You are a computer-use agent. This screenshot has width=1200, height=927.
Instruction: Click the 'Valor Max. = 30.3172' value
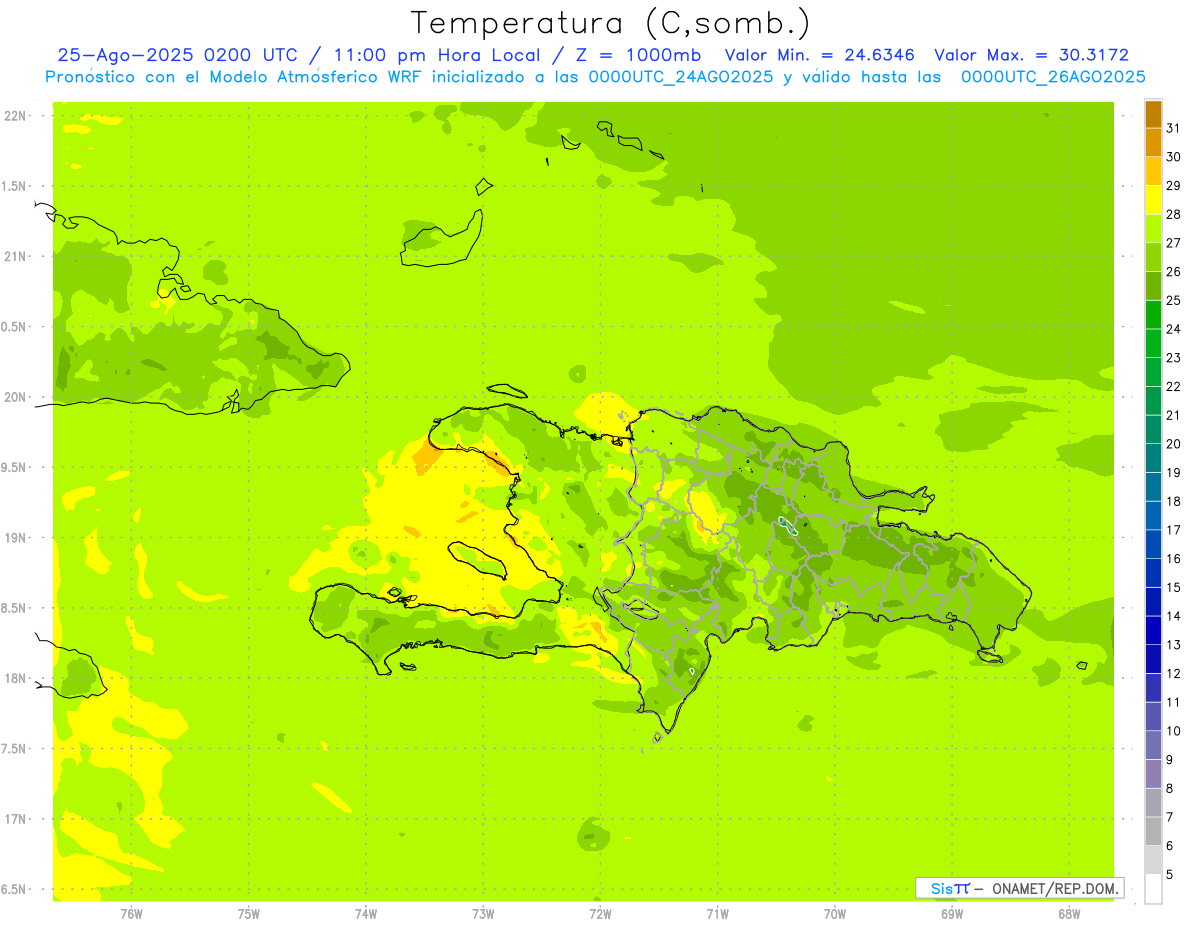point(1031,55)
